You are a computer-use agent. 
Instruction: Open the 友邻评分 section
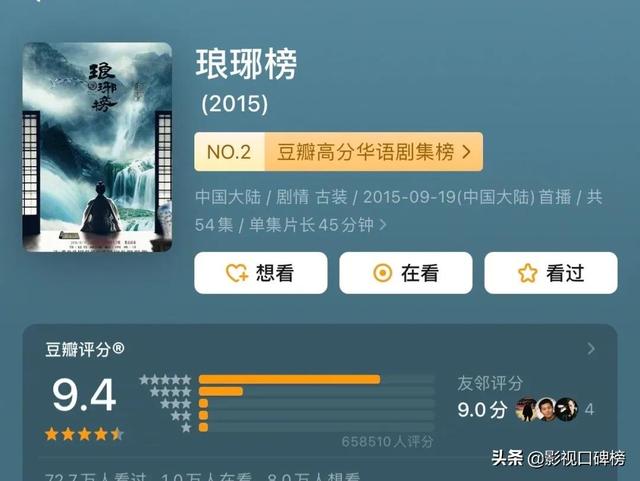490,383
